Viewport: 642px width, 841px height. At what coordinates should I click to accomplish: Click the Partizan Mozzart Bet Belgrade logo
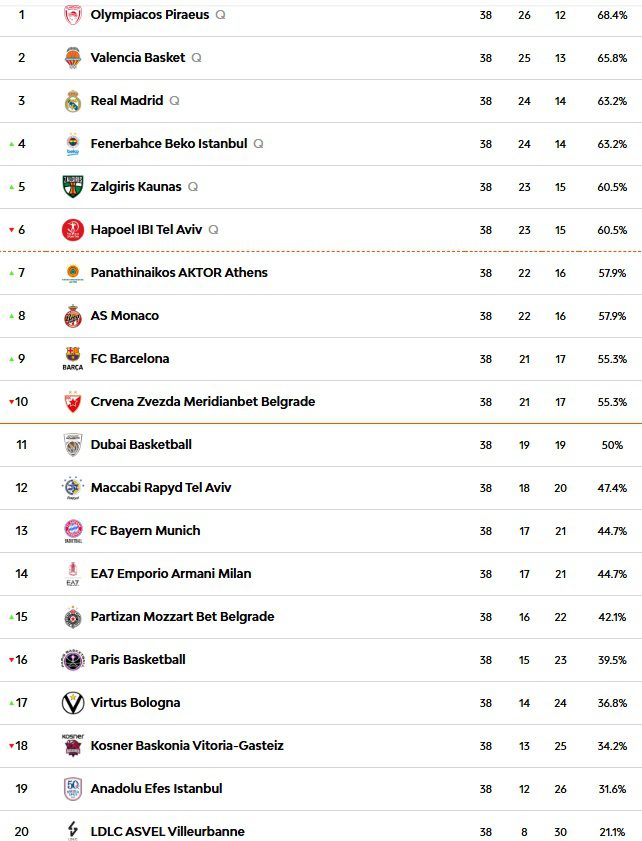(x=73, y=616)
